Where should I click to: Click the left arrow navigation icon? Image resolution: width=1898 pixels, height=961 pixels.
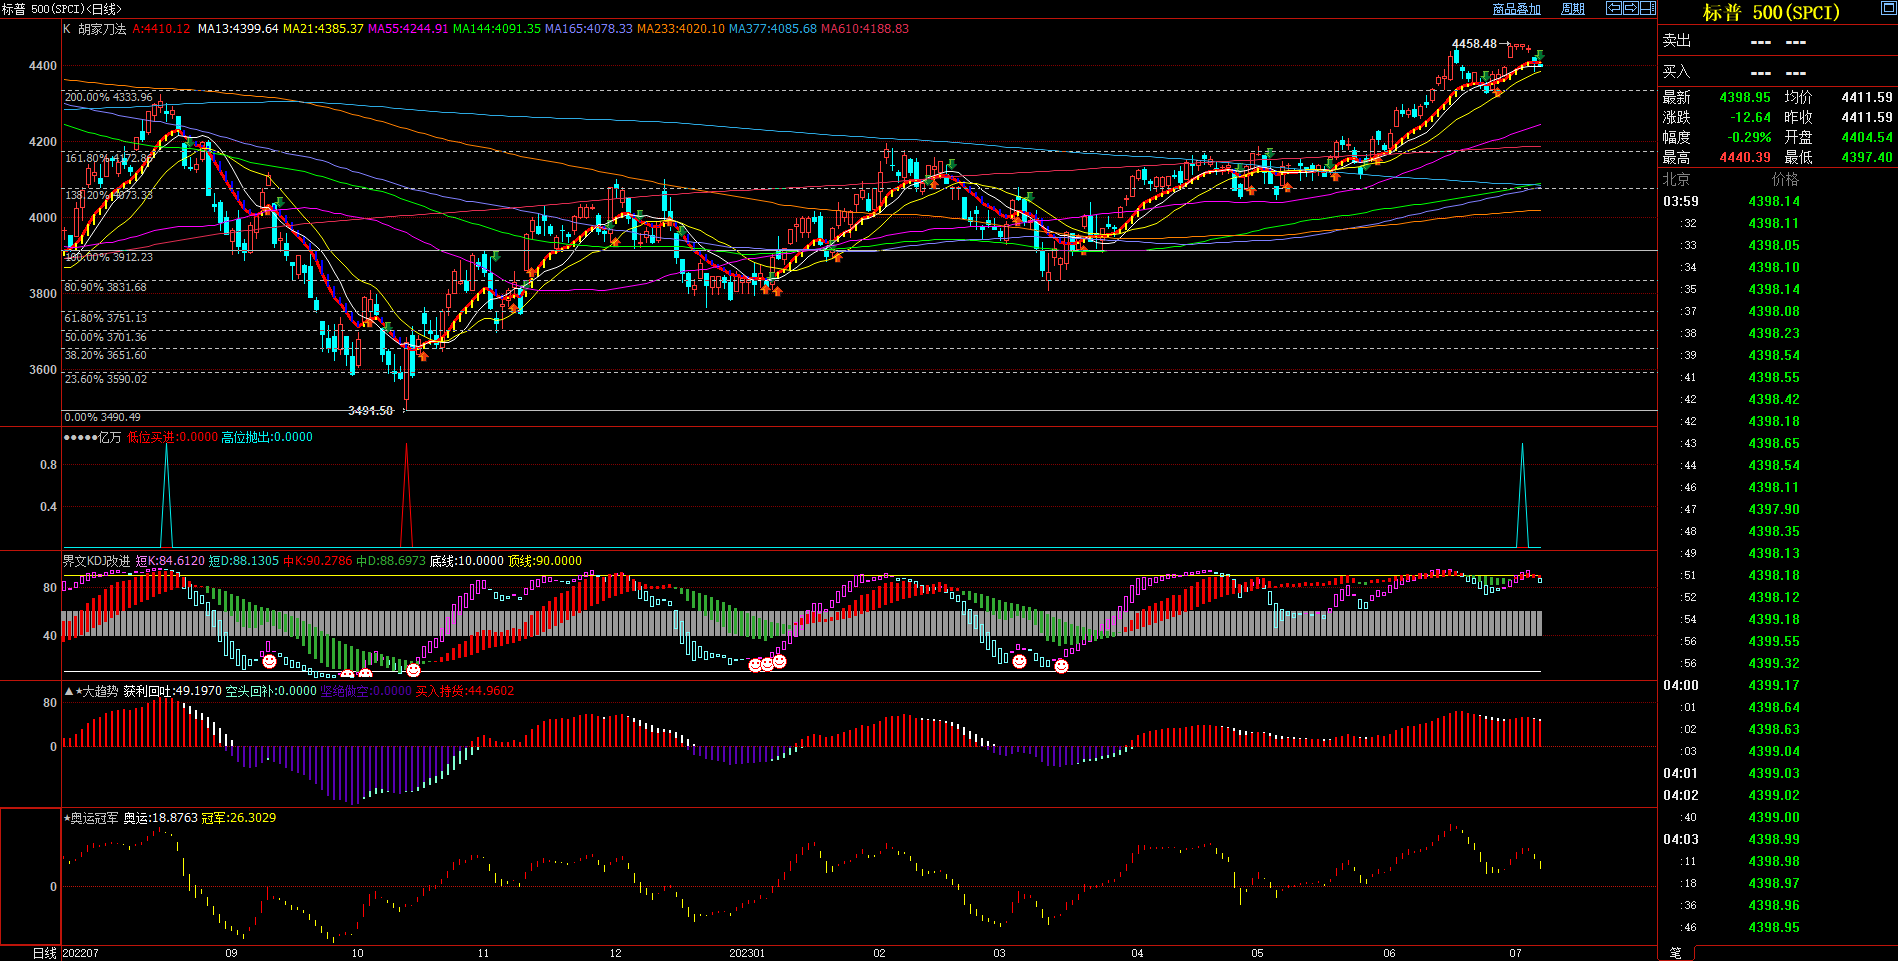tap(1613, 8)
